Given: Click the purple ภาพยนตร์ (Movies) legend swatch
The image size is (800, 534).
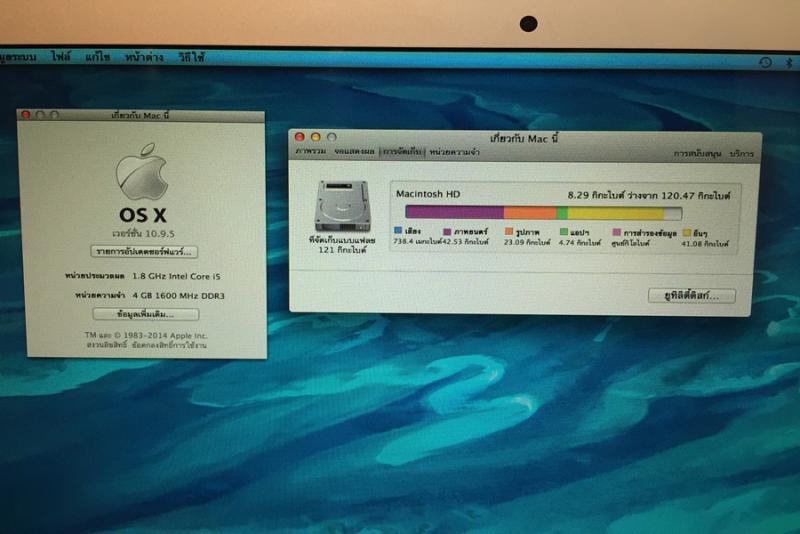Looking at the screenshot, I should point(447,232).
